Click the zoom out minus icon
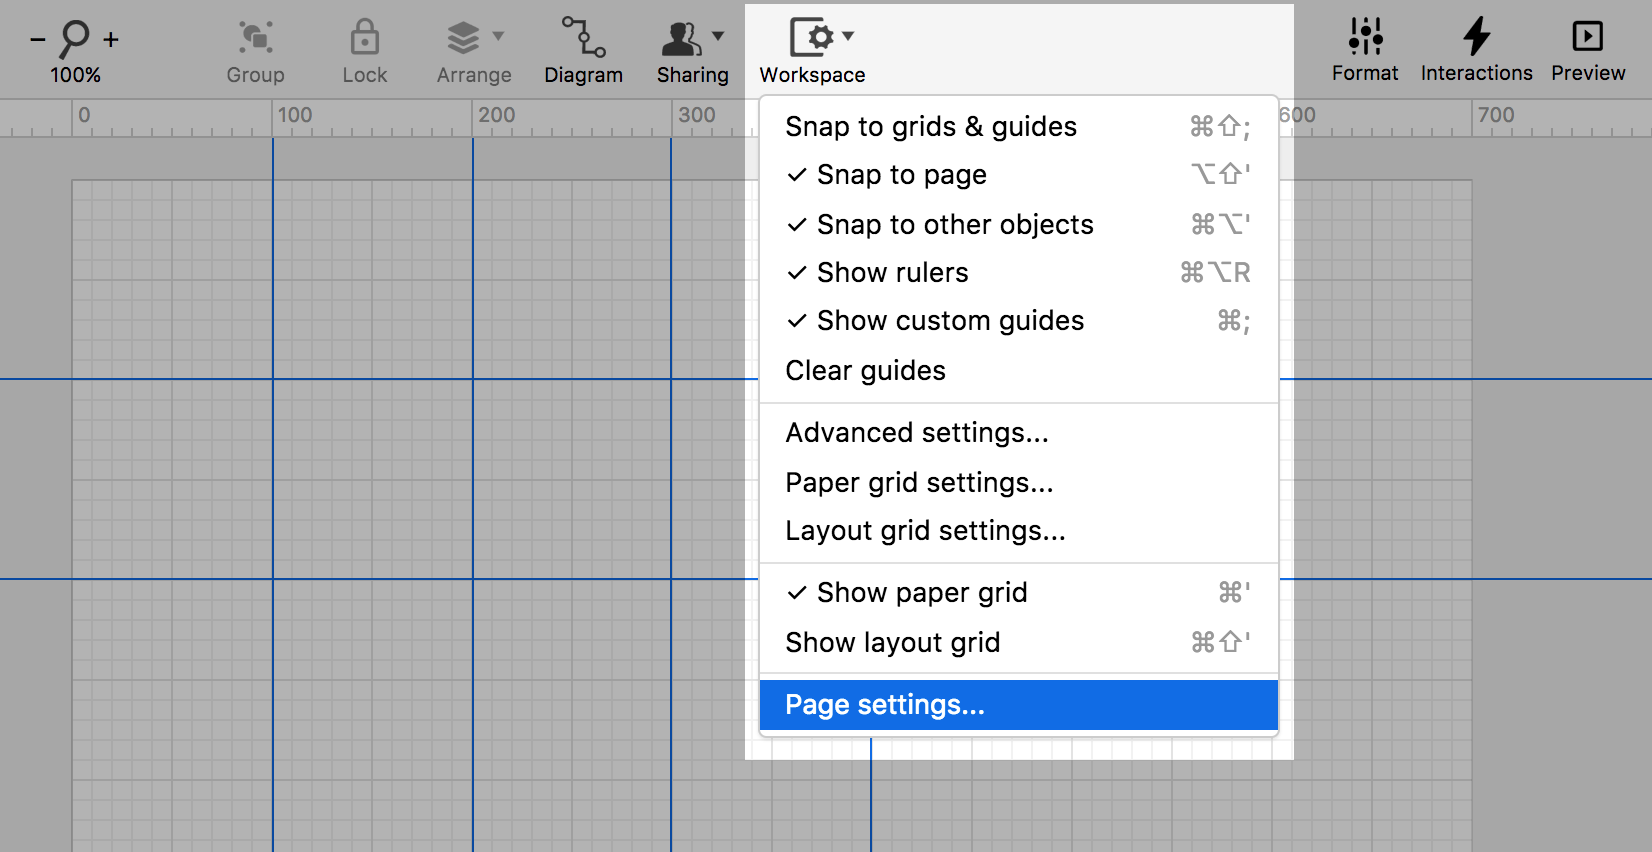1652x852 pixels. (x=38, y=40)
